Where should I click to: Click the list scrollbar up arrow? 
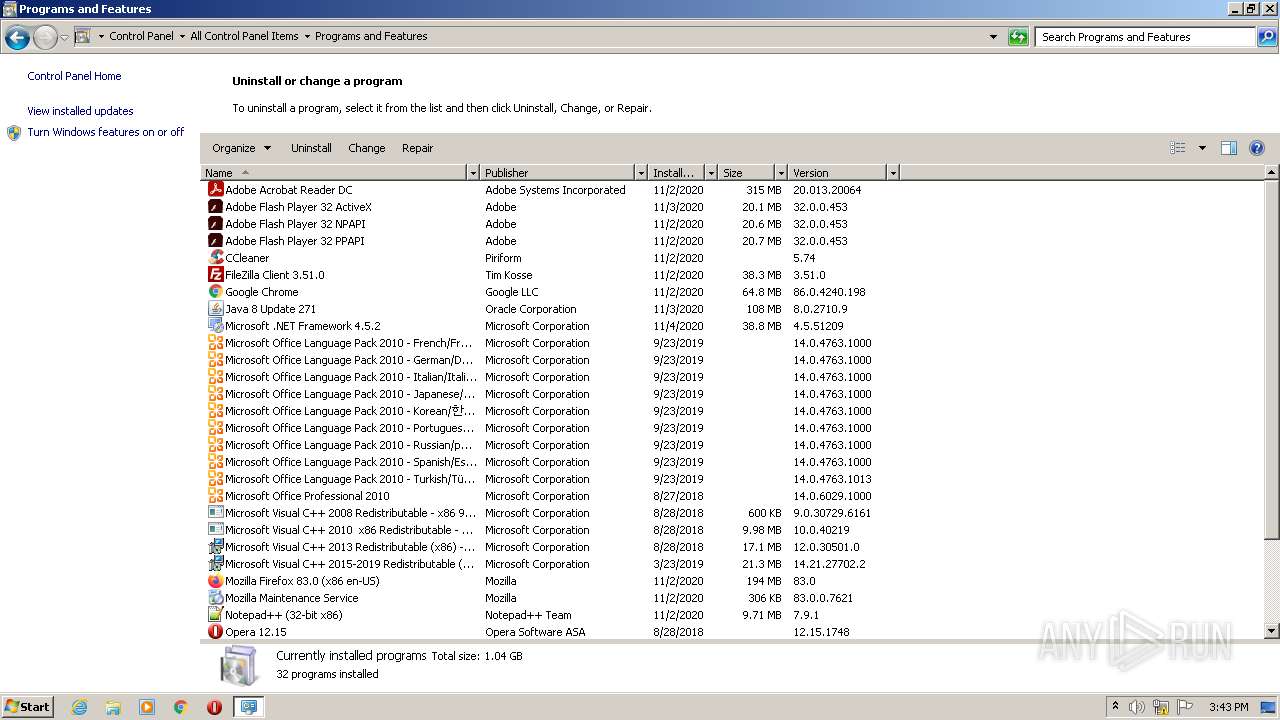1272,172
